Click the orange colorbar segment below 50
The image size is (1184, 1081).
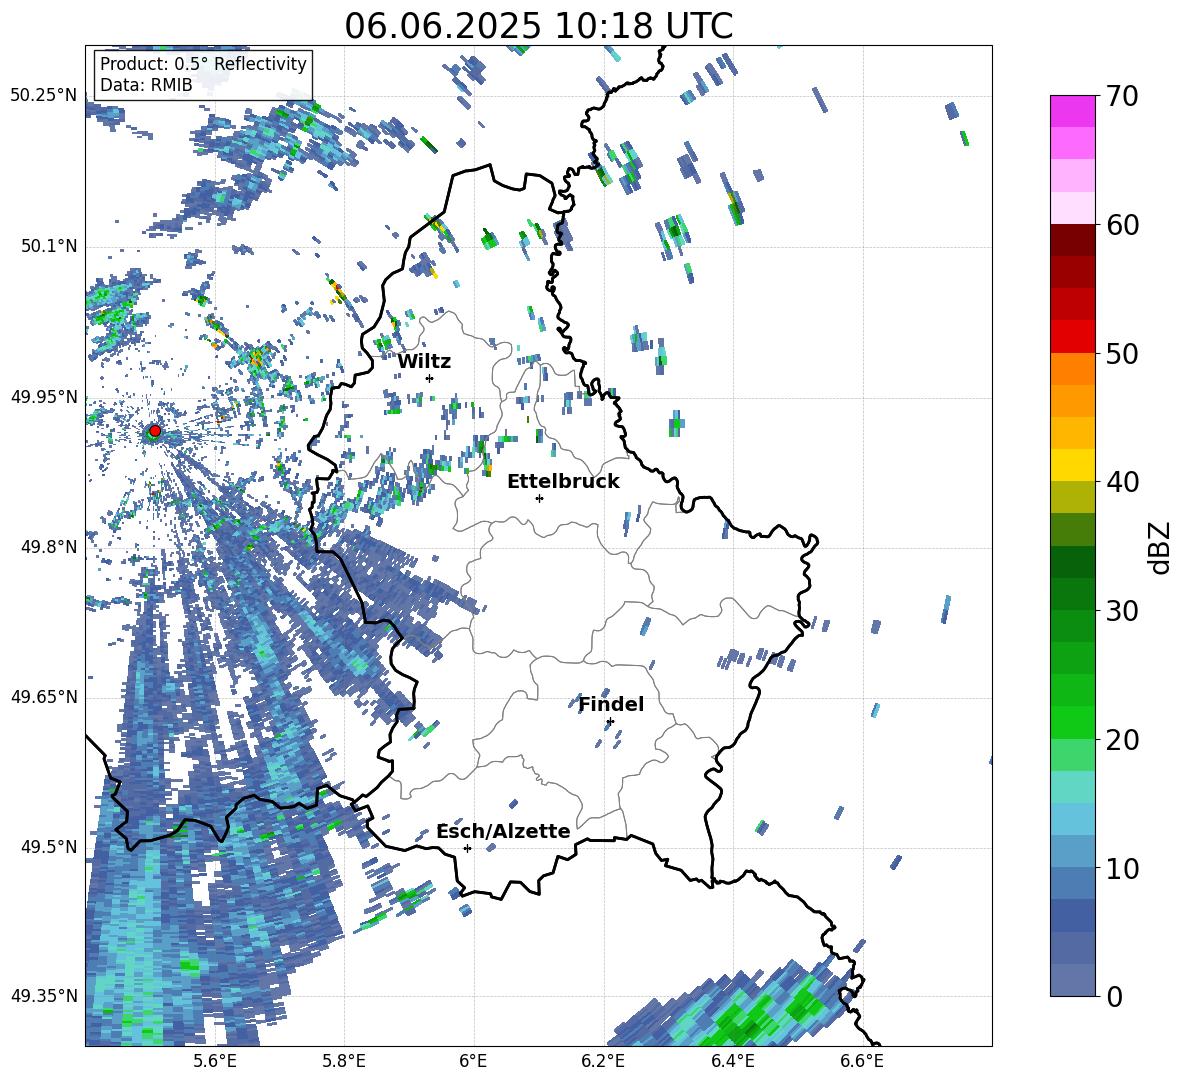point(1072,369)
